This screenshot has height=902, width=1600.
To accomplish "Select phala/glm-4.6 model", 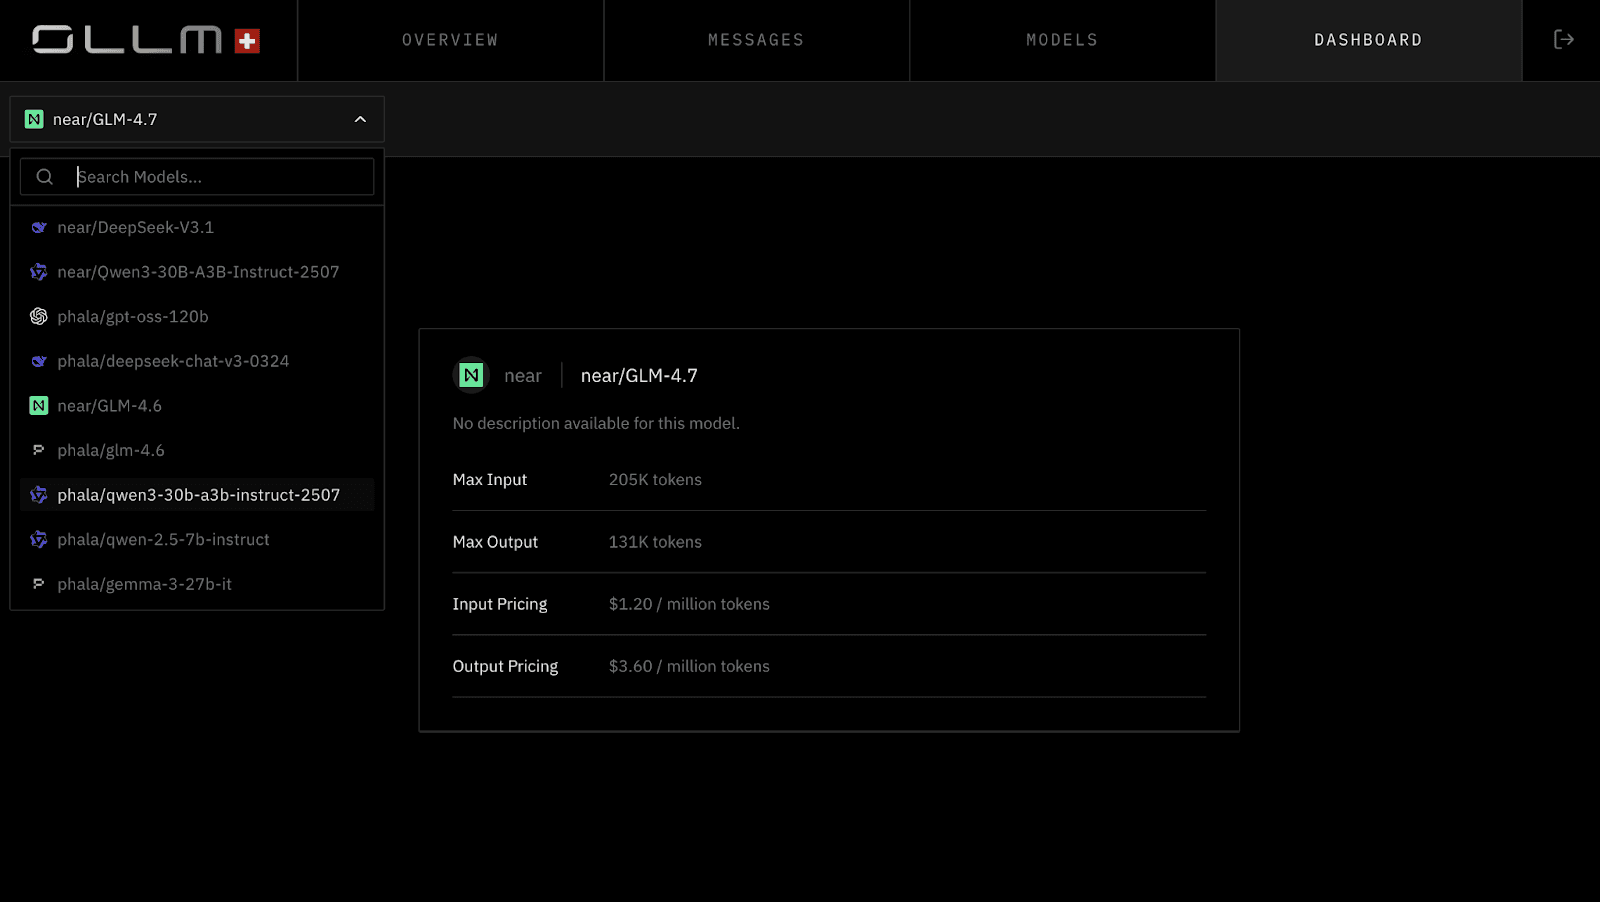I will coord(197,450).
